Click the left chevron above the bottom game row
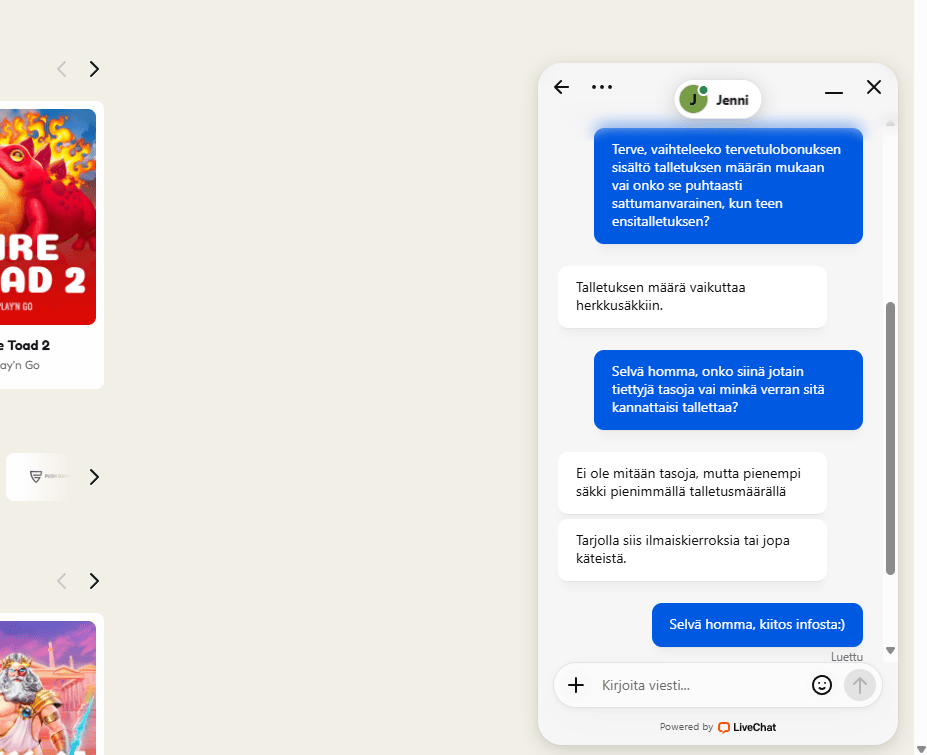The image size is (927, 755). coord(61,581)
